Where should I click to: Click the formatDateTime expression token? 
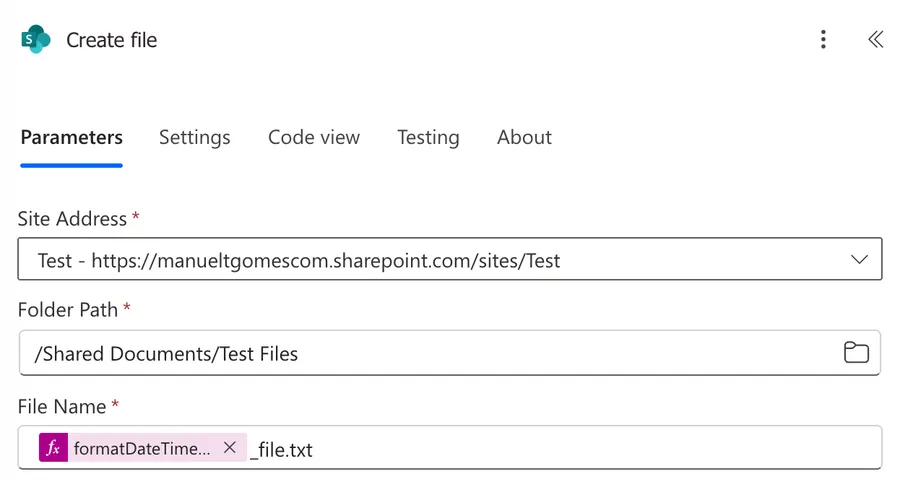pos(141,448)
